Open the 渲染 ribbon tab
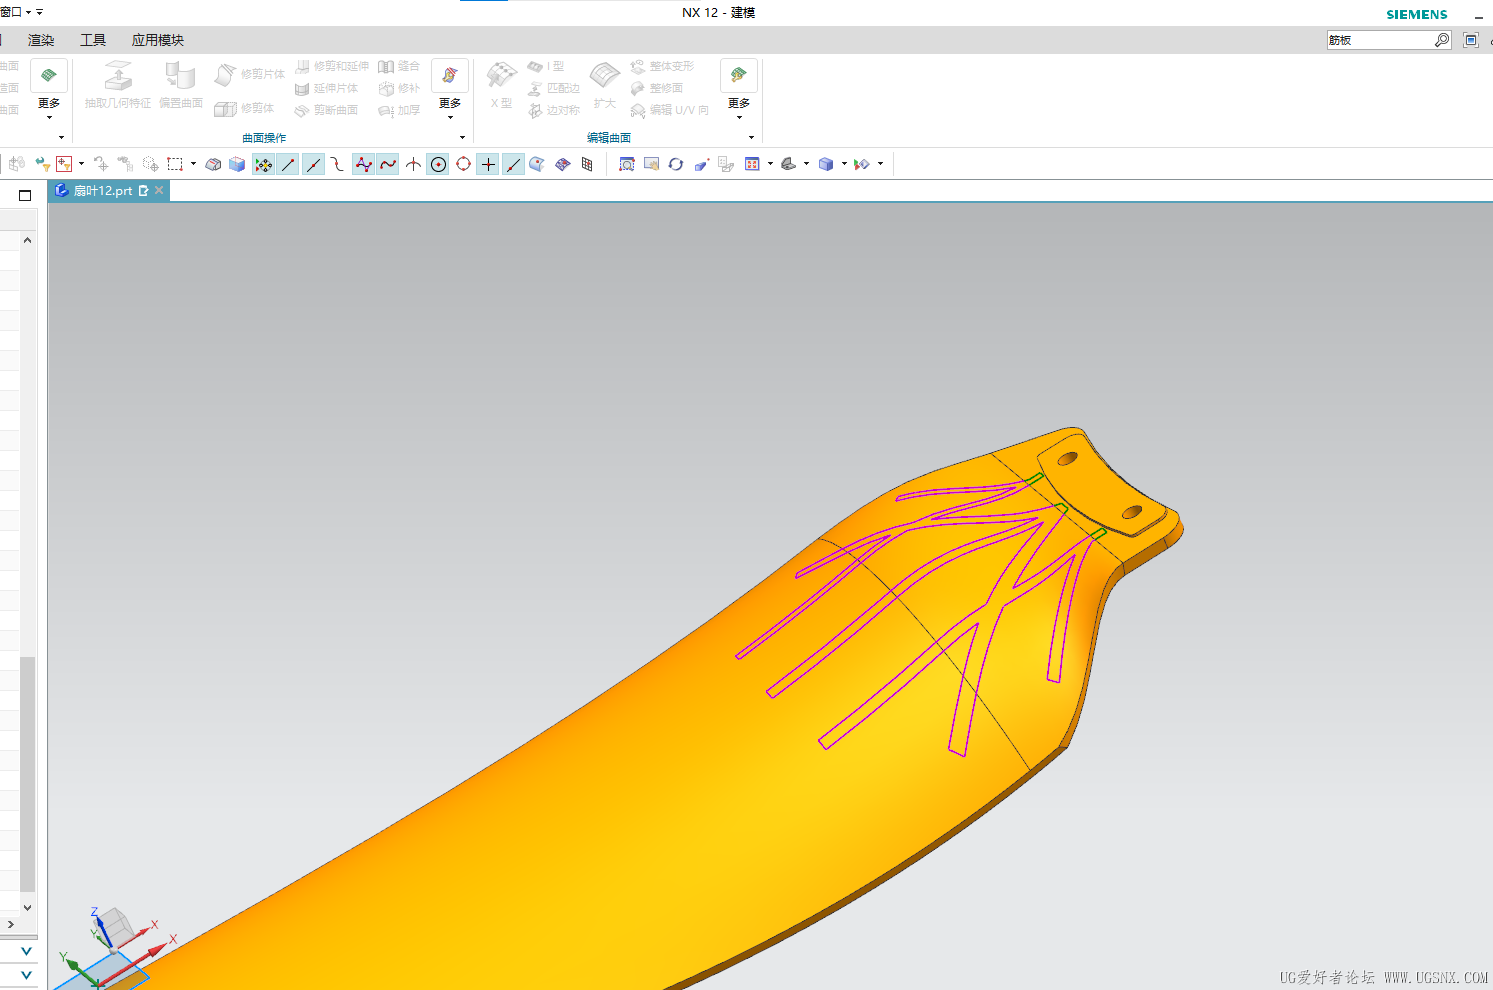Viewport: 1493px width, 990px height. [41, 40]
